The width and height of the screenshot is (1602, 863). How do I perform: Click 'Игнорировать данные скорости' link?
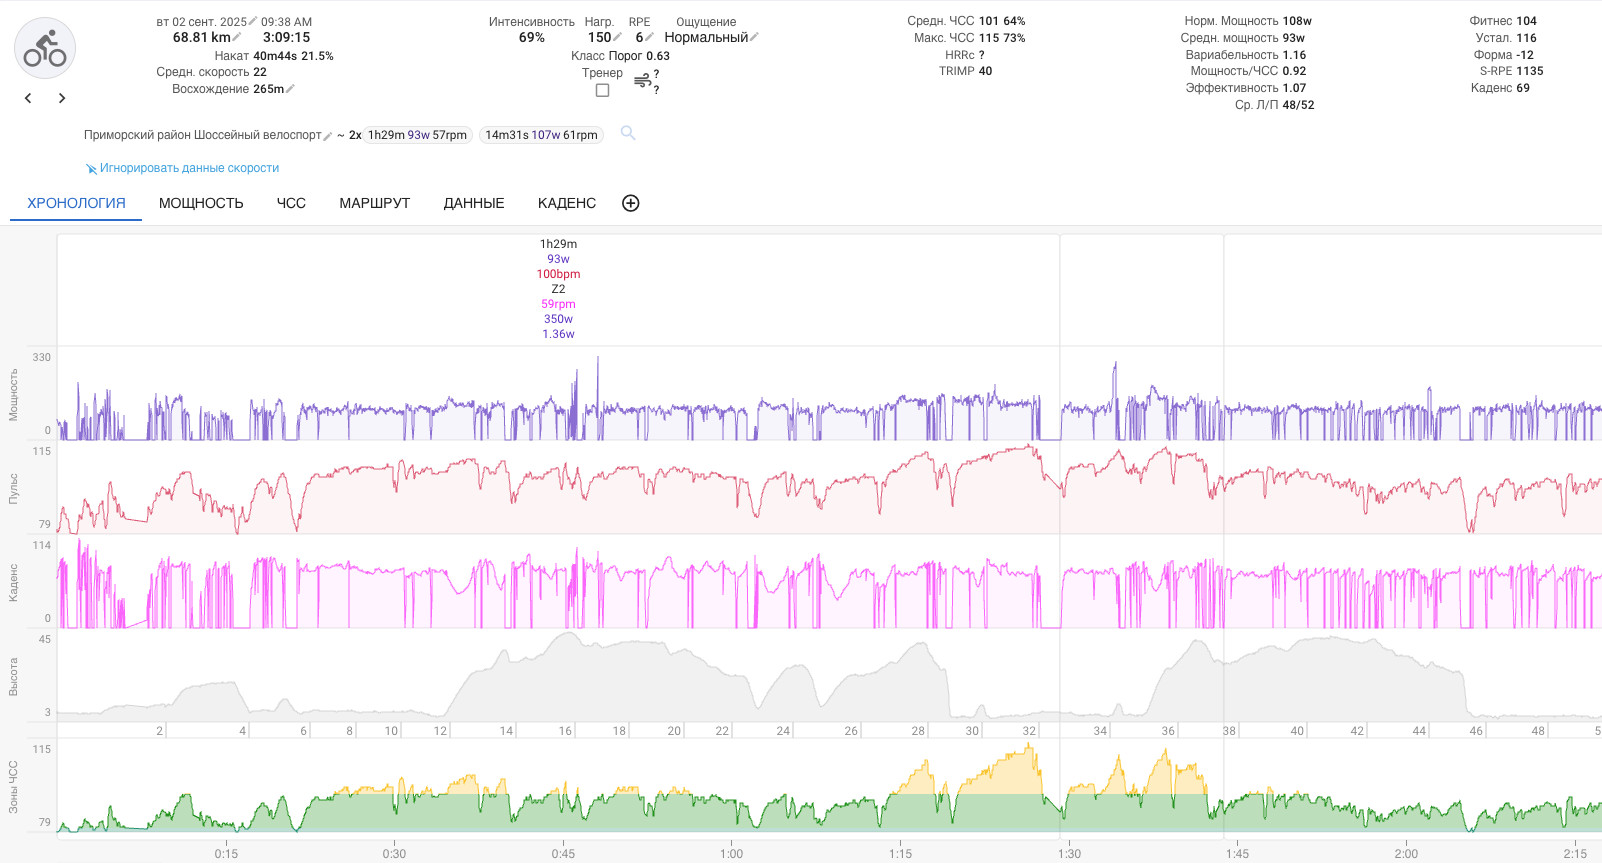(189, 168)
